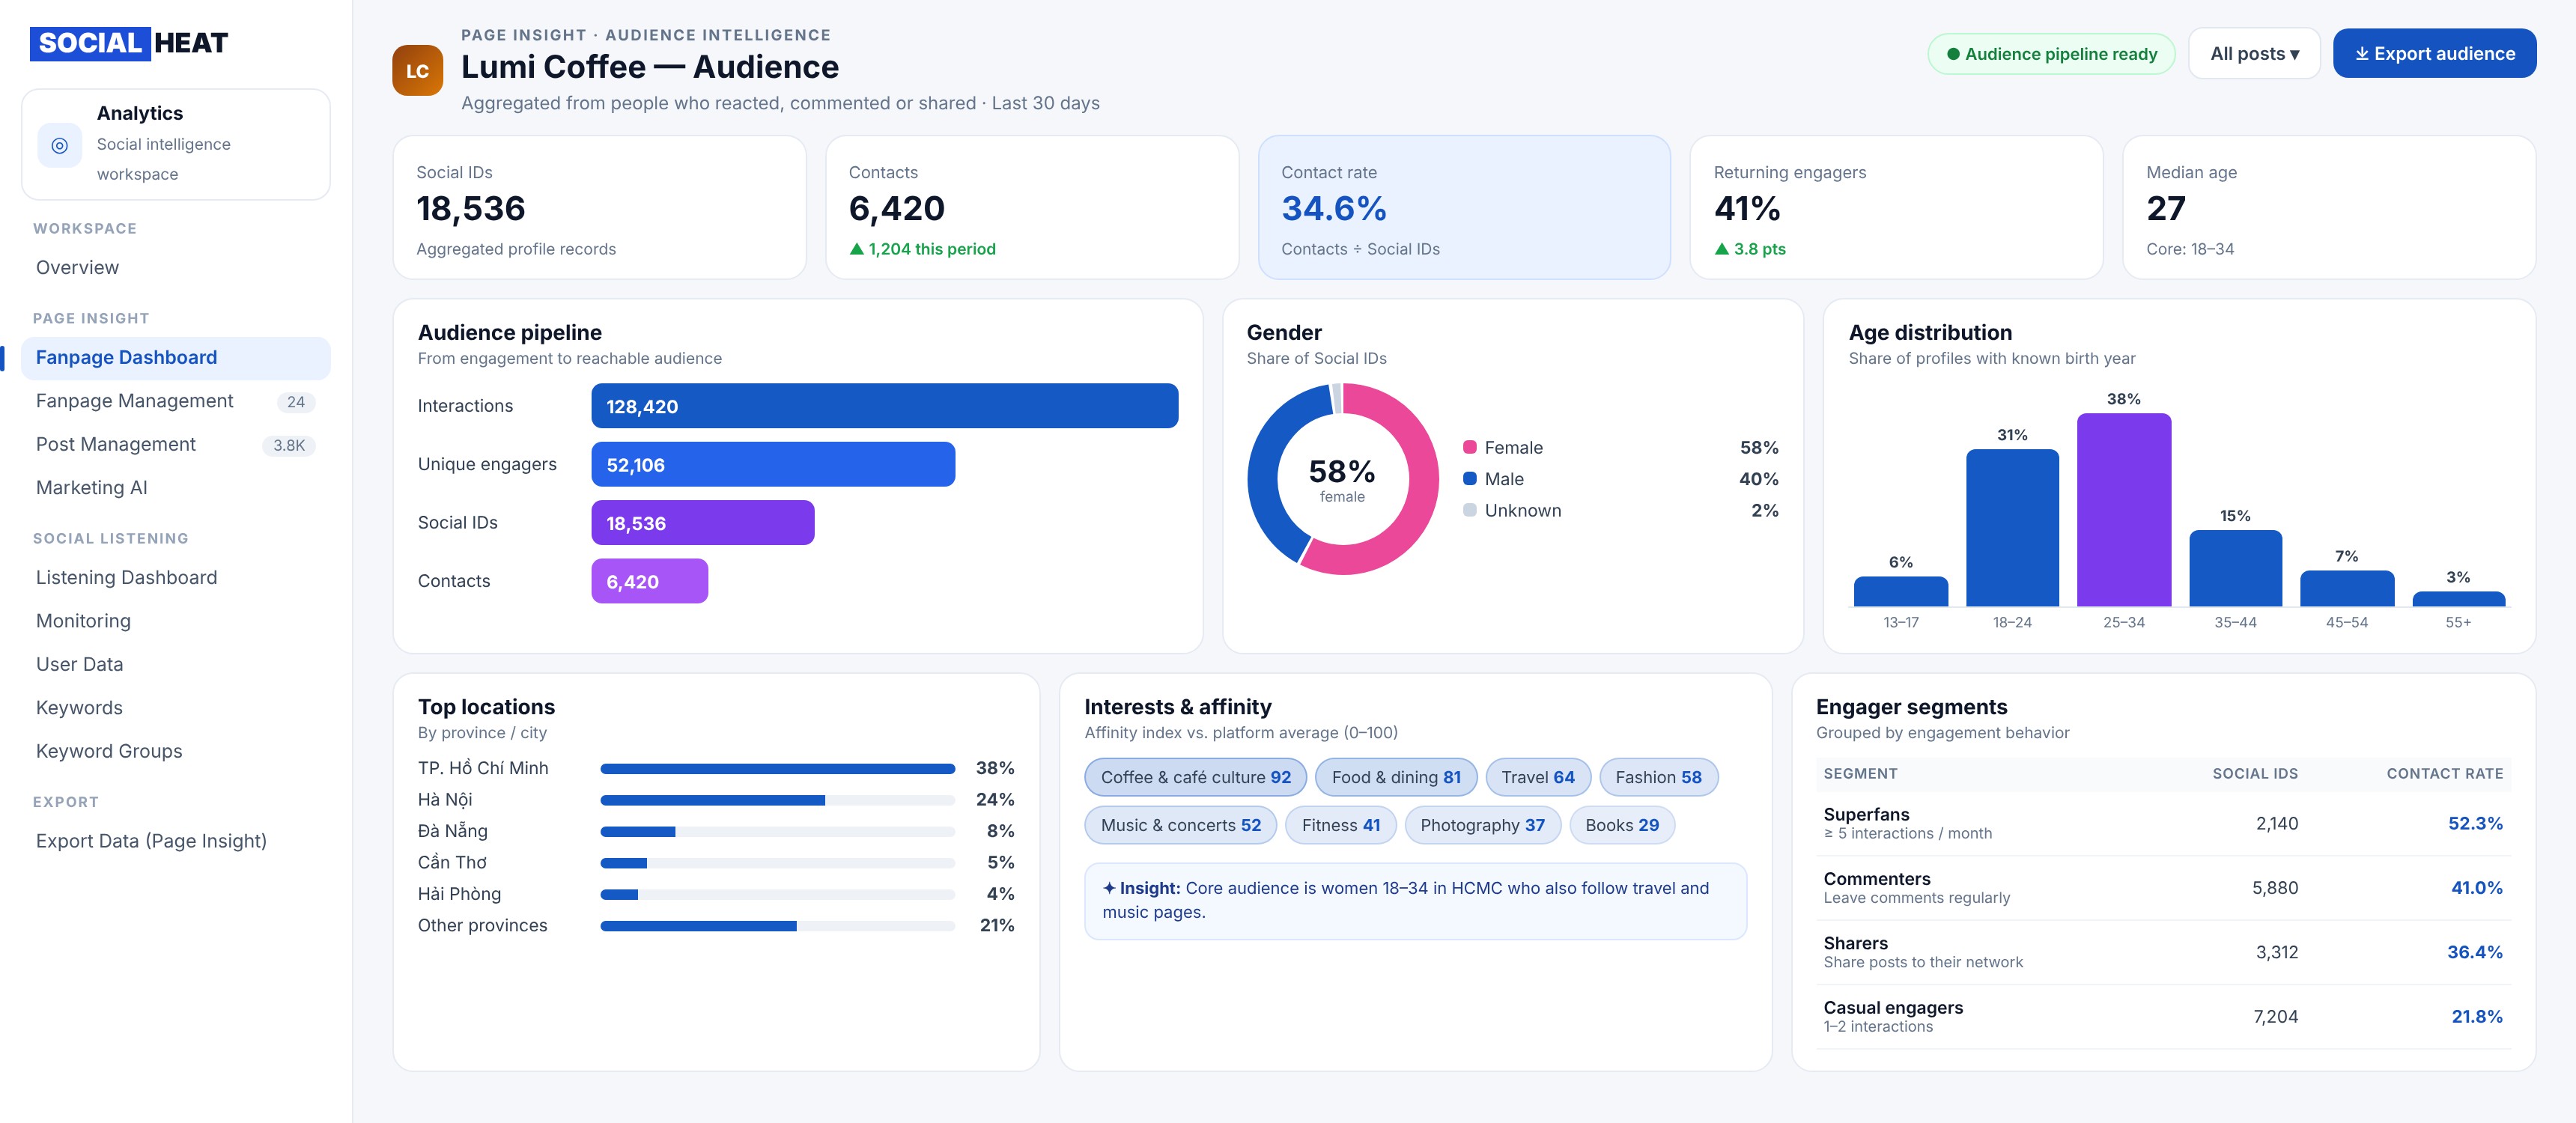Click the Contacts 6,420 stat card
The height and width of the screenshot is (1123, 2576).
[1032, 208]
